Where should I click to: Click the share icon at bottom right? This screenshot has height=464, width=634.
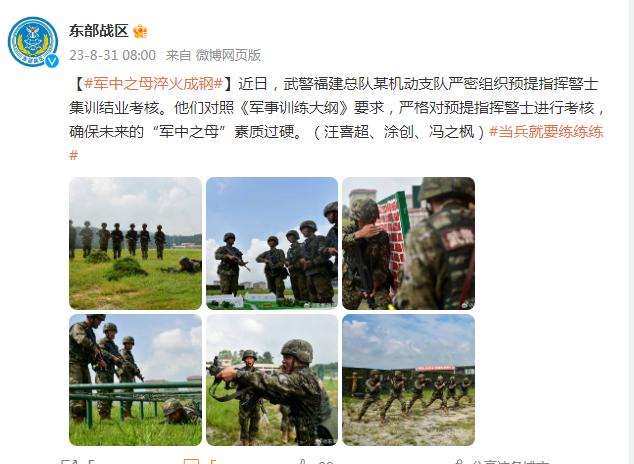pos(459,462)
